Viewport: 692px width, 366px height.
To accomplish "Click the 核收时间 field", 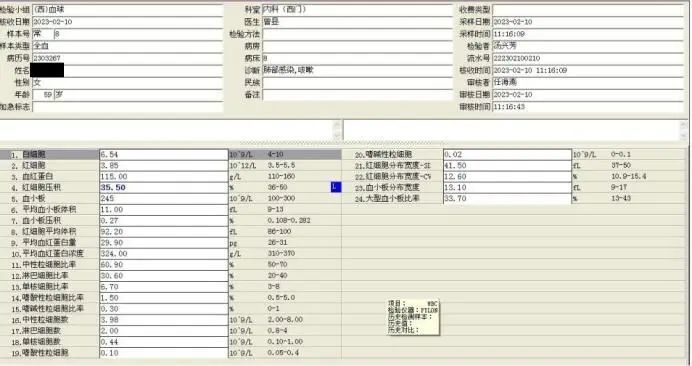I will pyautogui.click(x=588, y=70).
